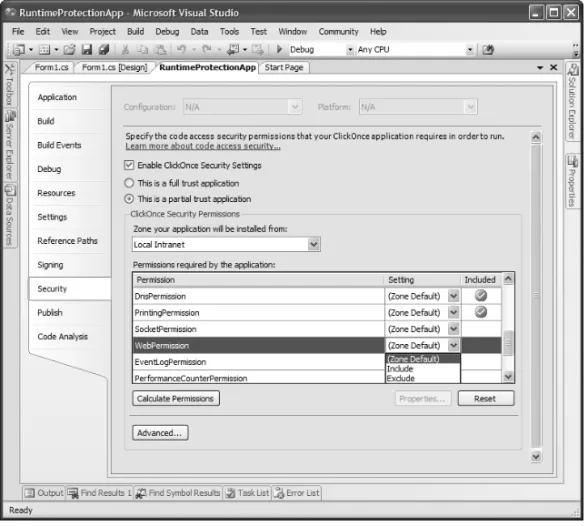
Task: Select This is a full trust application
Action: (129, 183)
